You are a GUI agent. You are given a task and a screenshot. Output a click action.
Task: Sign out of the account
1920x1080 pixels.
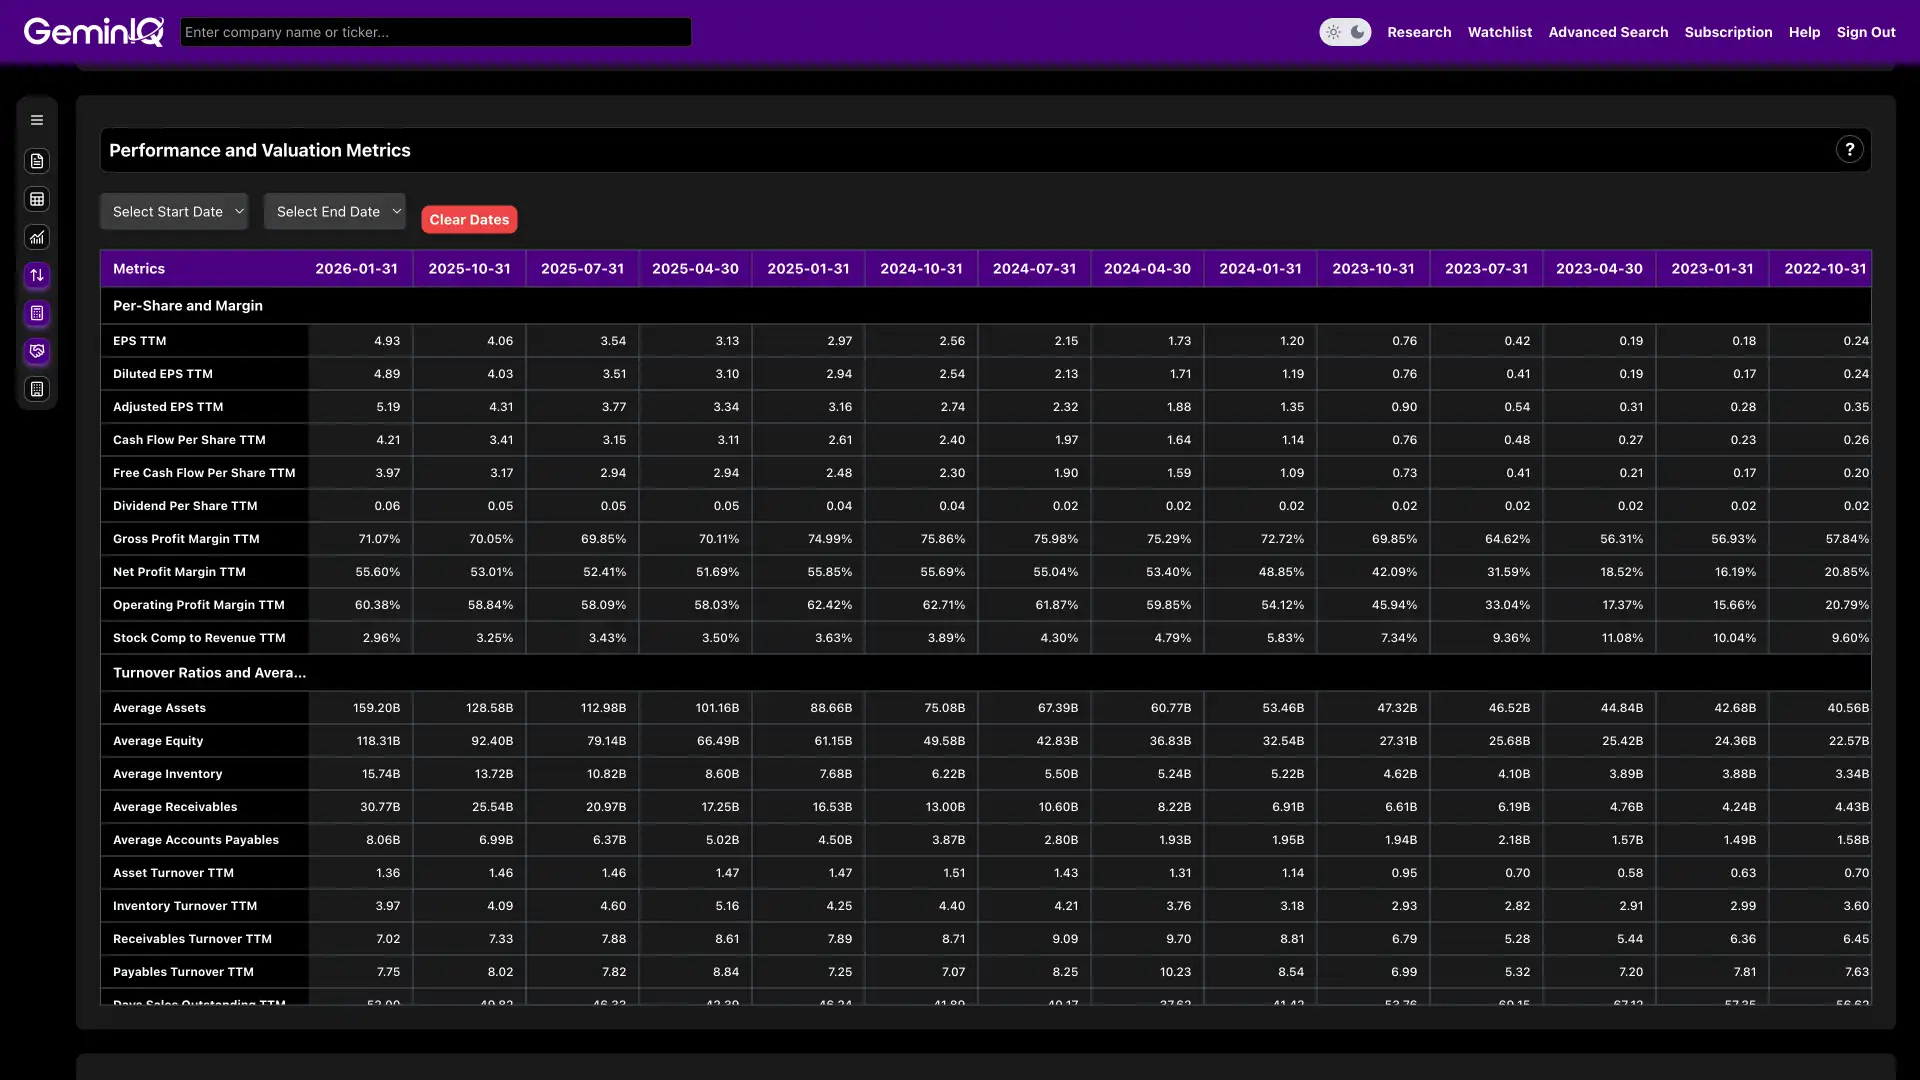[x=1866, y=31]
